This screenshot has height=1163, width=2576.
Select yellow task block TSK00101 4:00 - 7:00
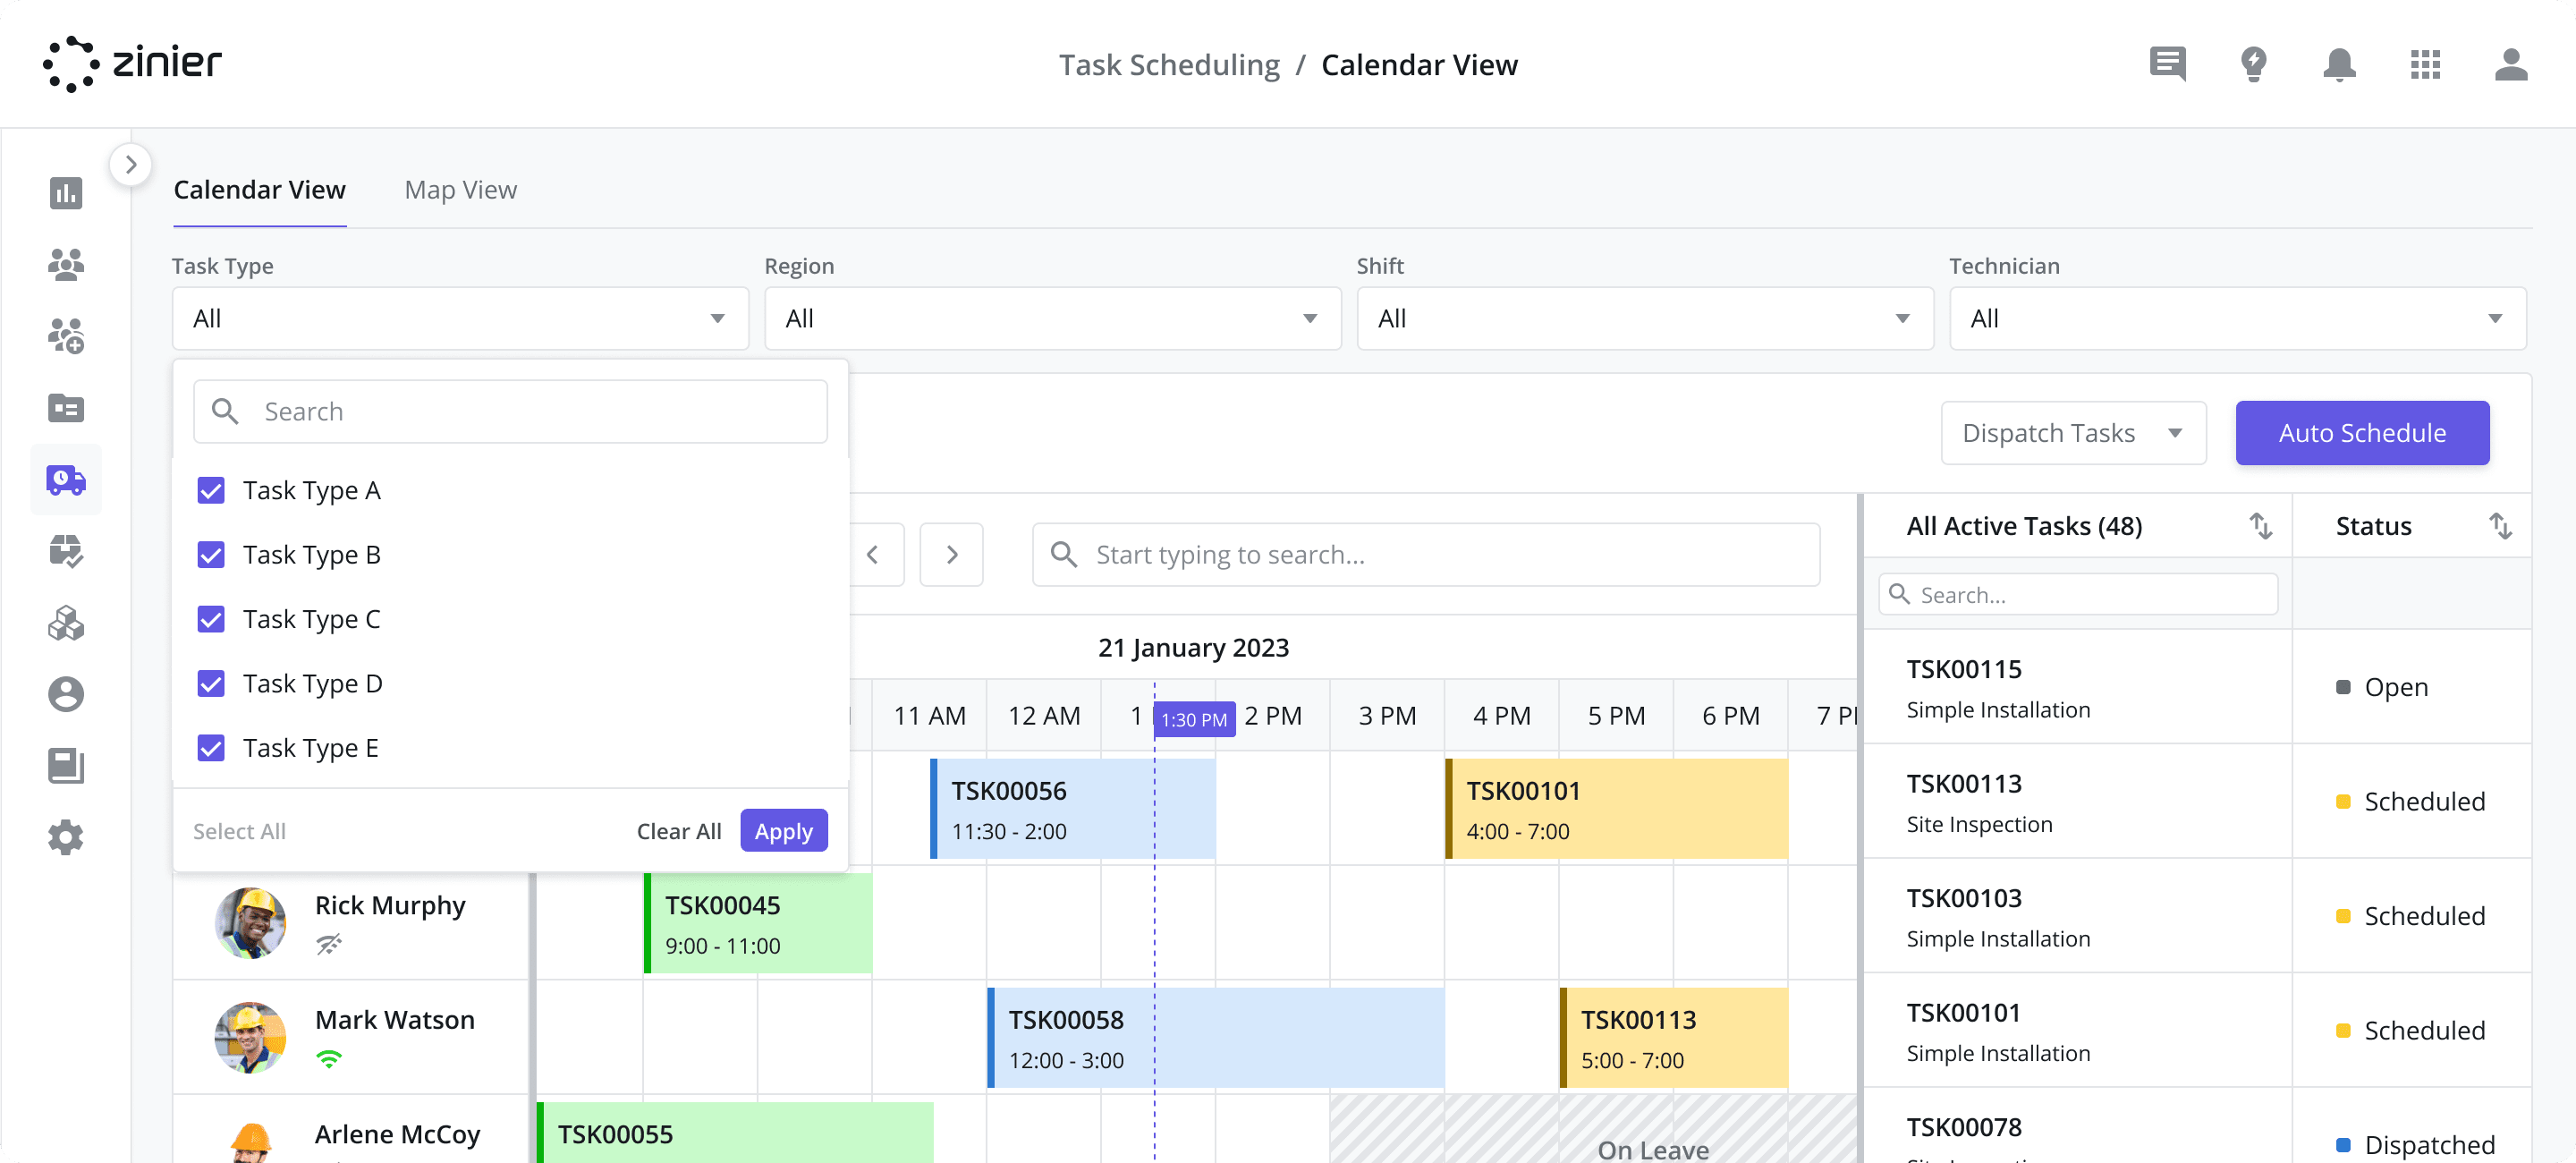(x=1616, y=808)
